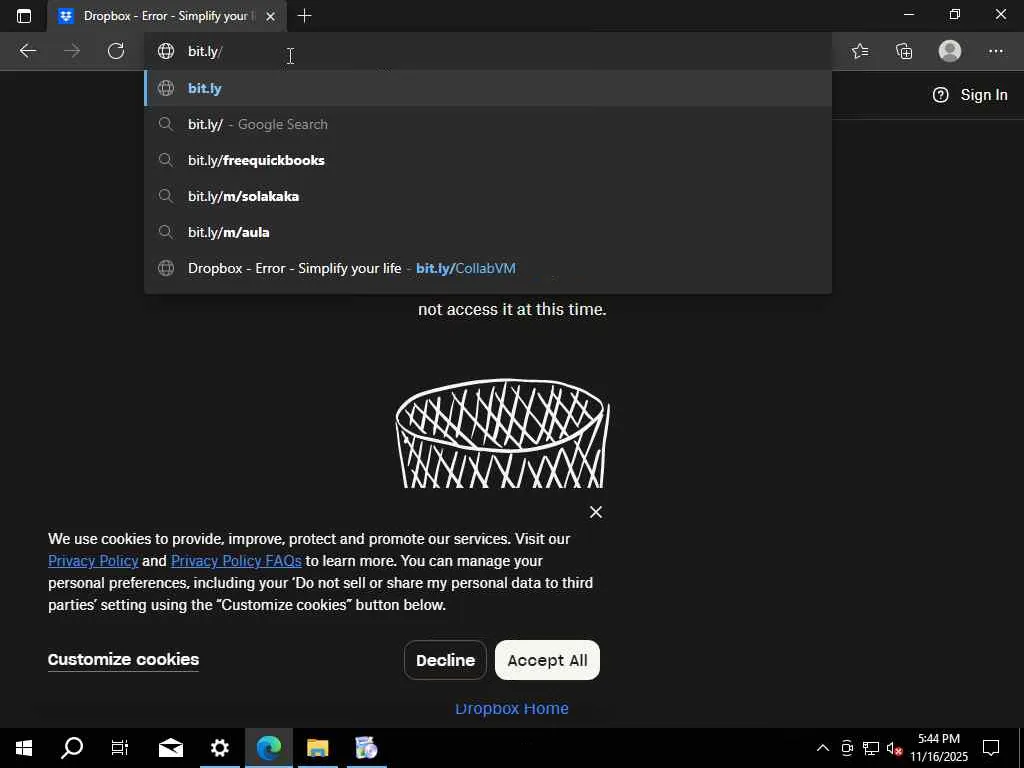This screenshot has width=1024, height=768.
Task: Pick the bit.ly/m/solakaka suggestion
Action: 488,196
